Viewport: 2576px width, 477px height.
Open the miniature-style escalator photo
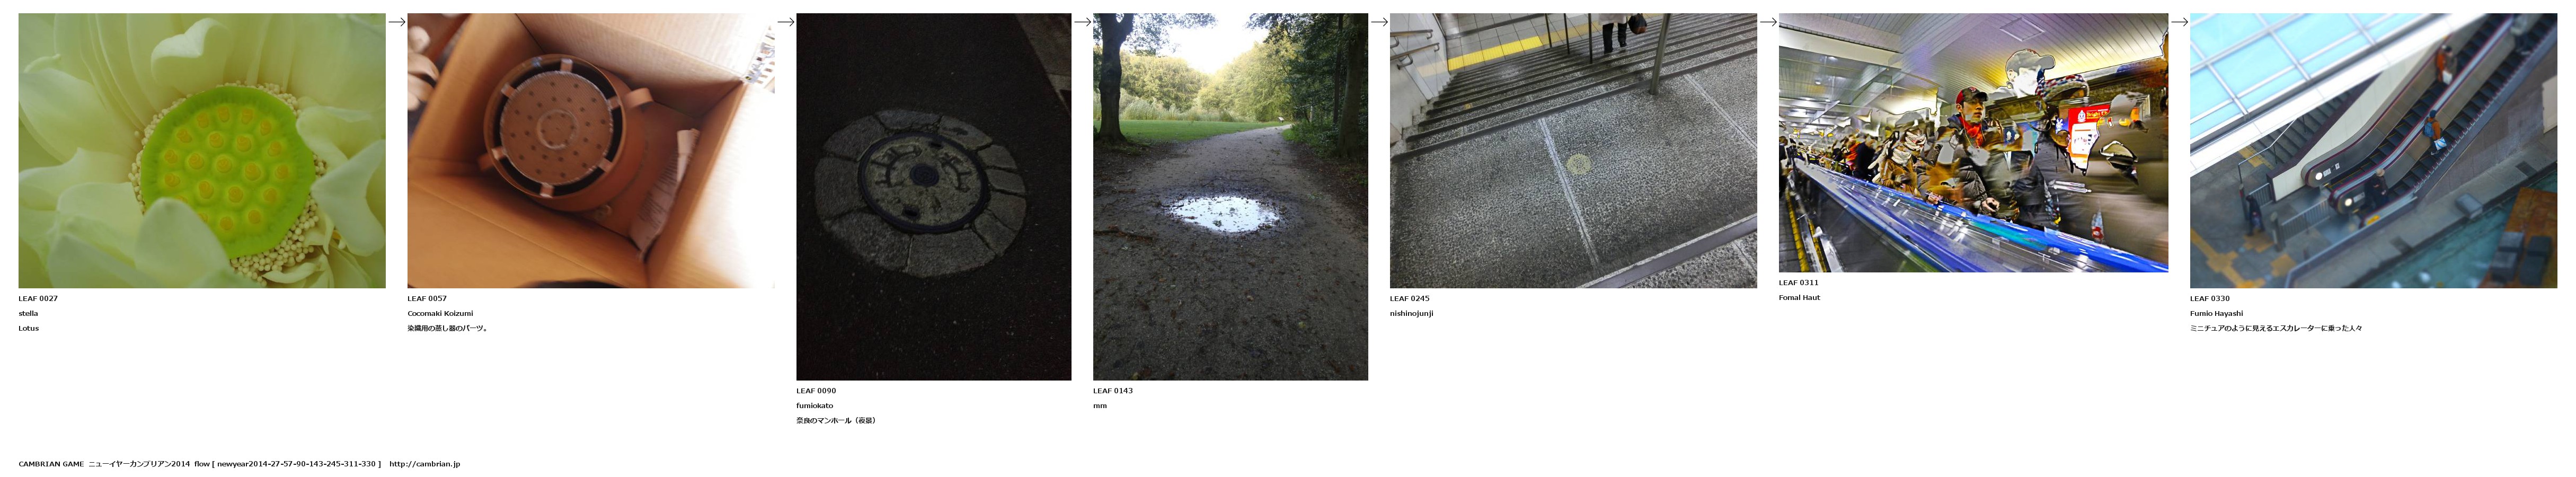pyautogui.click(x=2373, y=151)
